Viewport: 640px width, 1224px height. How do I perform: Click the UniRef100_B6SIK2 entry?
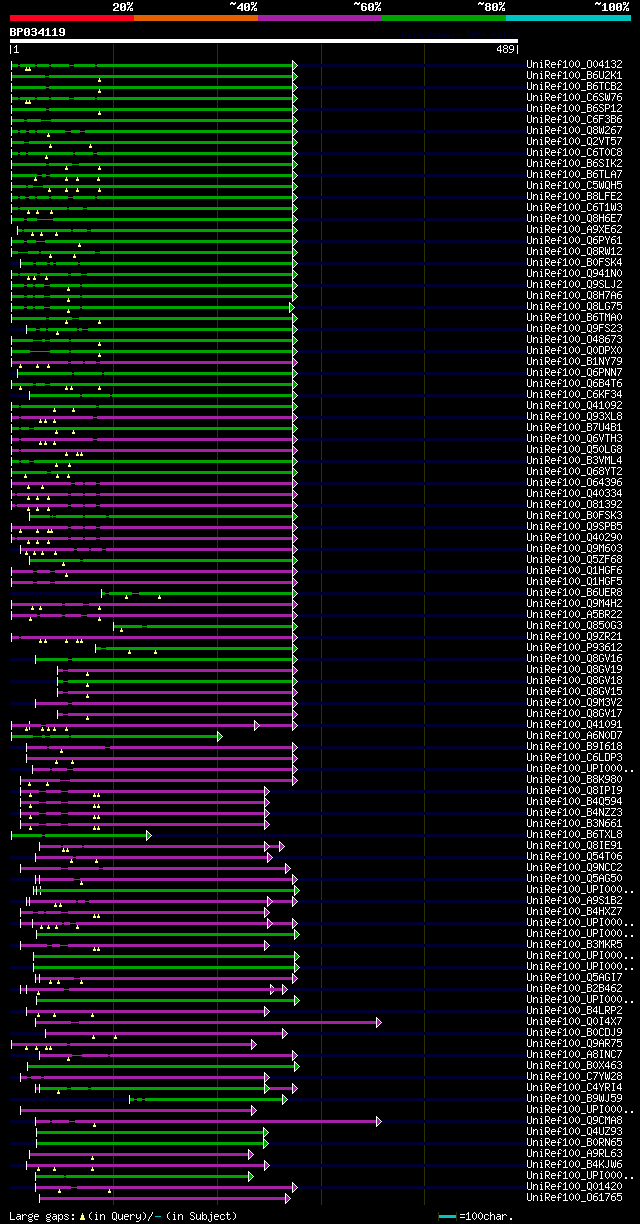[x=574, y=164]
